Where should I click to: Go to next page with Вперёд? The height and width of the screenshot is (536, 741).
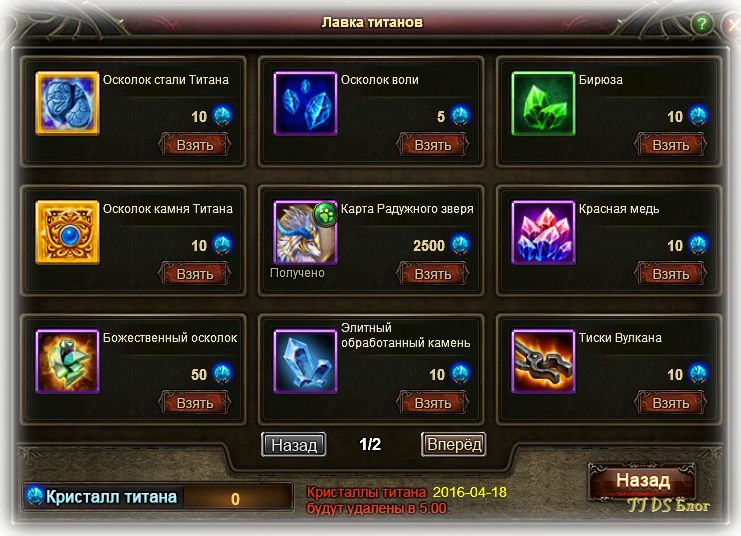[x=453, y=444]
